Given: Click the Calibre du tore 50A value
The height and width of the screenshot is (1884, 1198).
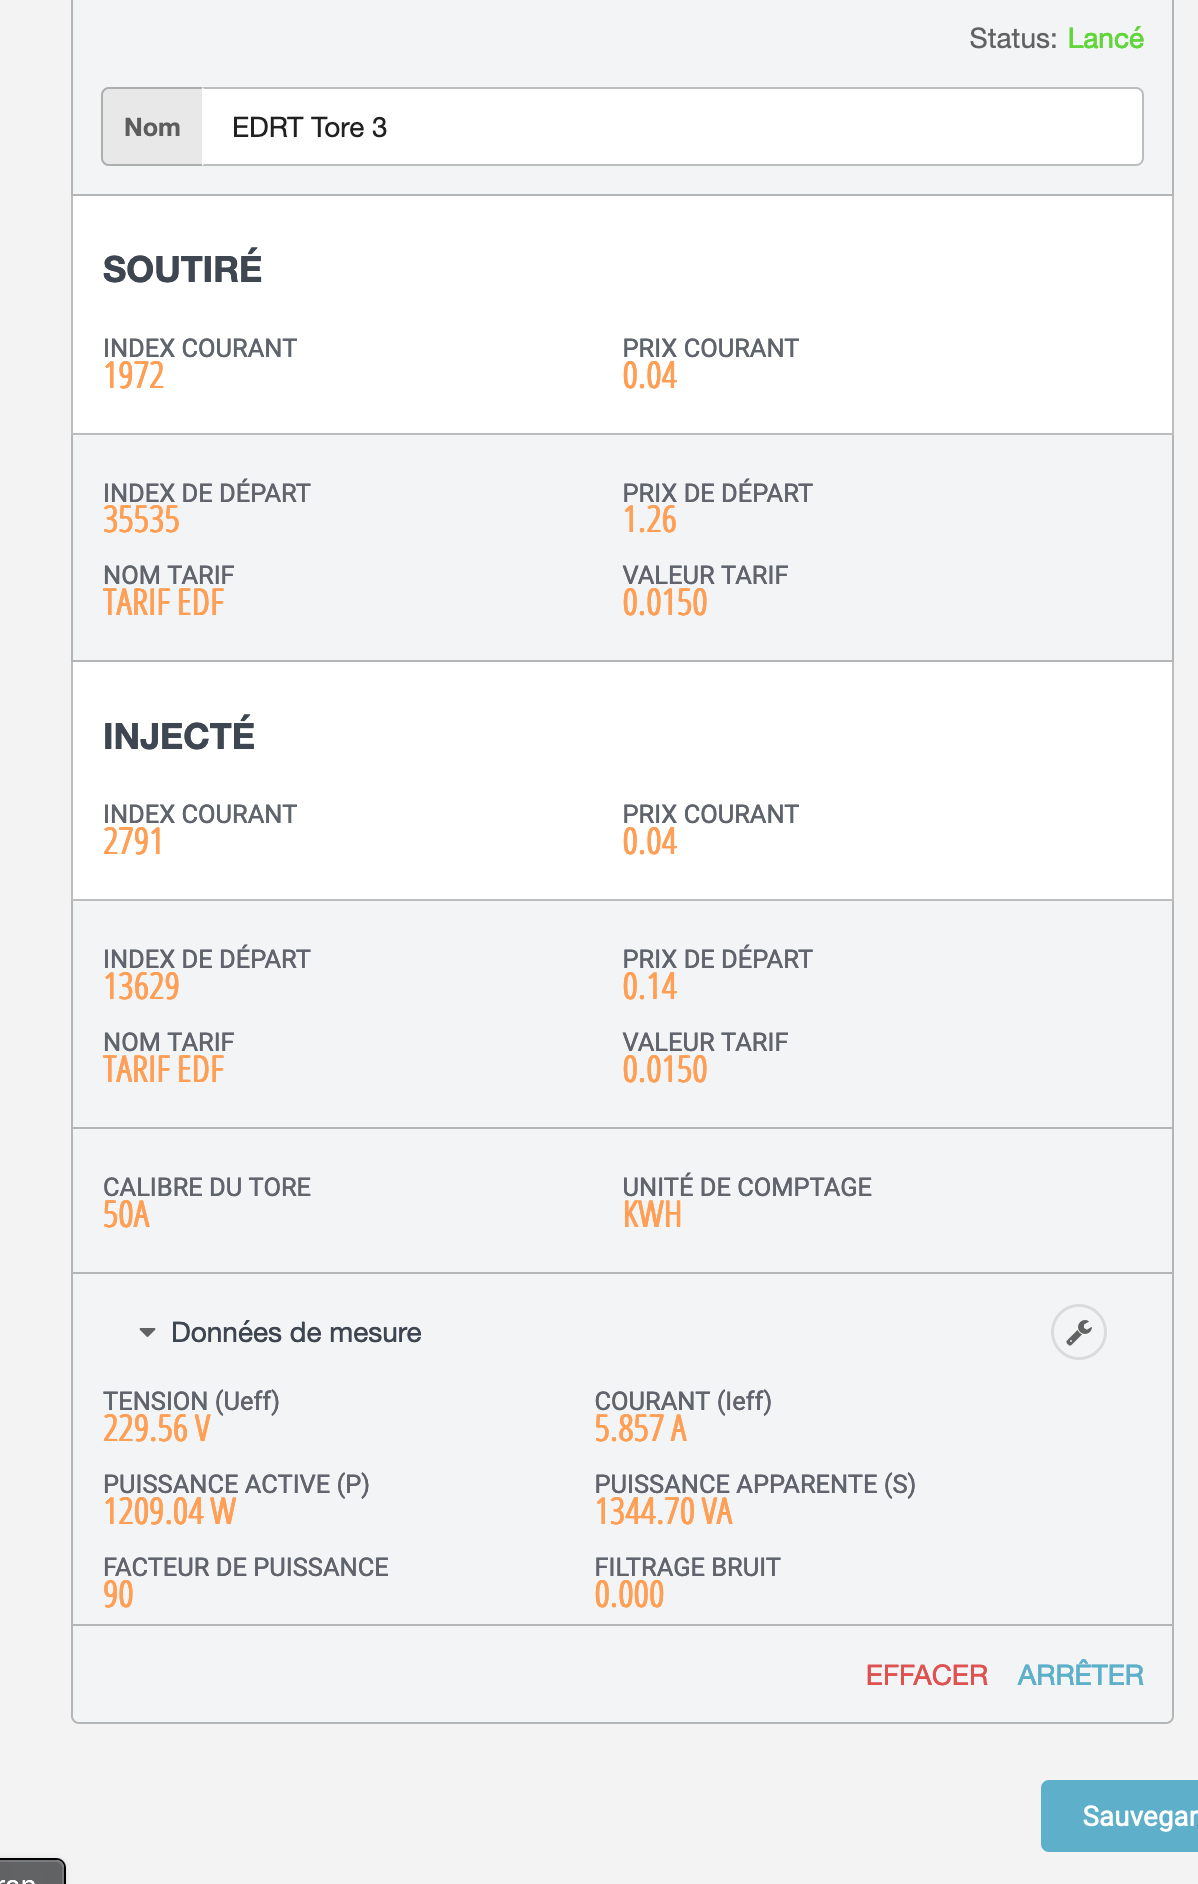Looking at the screenshot, I should [127, 1215].
